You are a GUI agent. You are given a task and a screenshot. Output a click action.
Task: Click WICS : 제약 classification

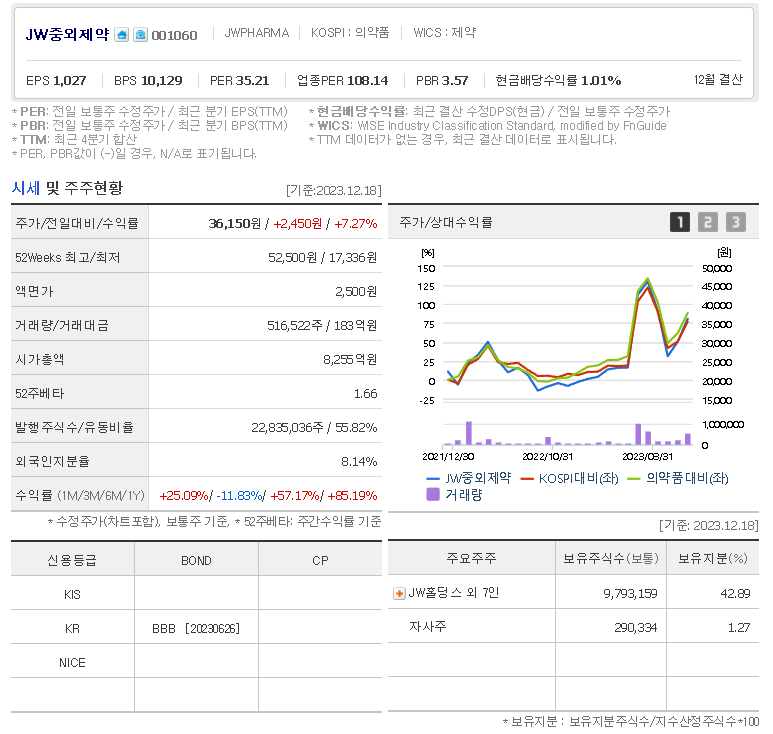coord(444,33)
